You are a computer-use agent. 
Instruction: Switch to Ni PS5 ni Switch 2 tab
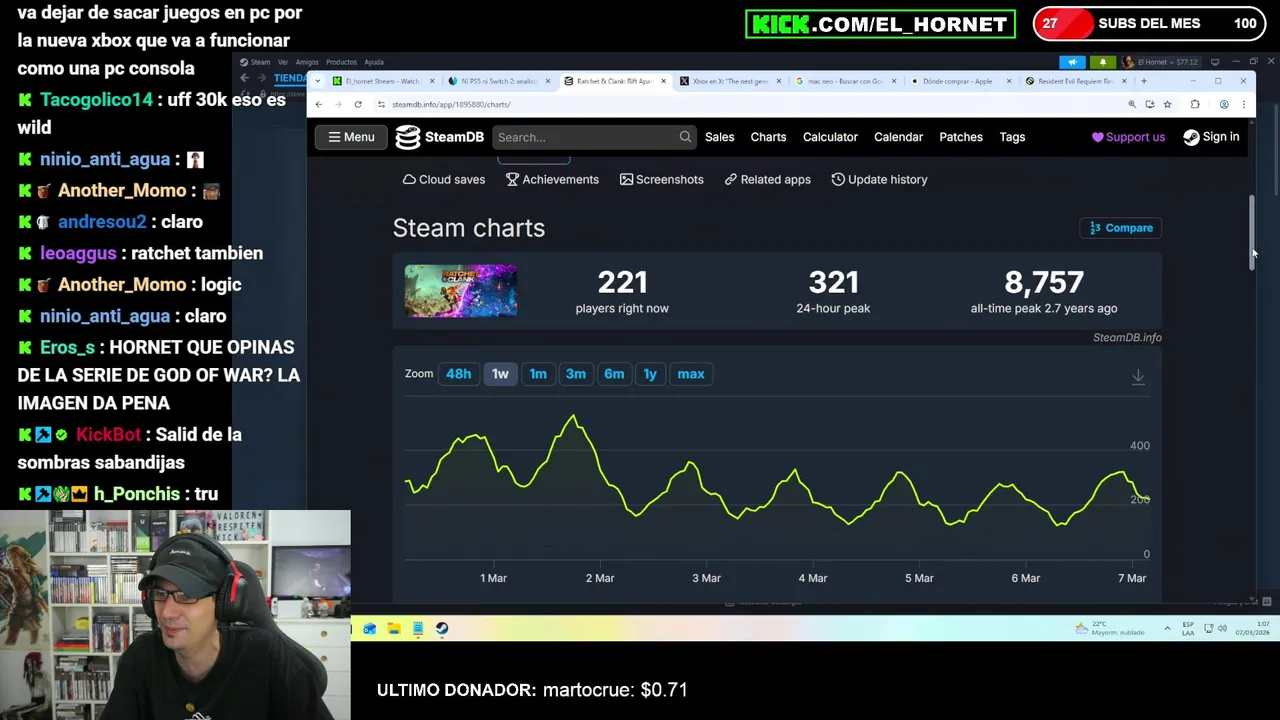click(x=499, y=81)
